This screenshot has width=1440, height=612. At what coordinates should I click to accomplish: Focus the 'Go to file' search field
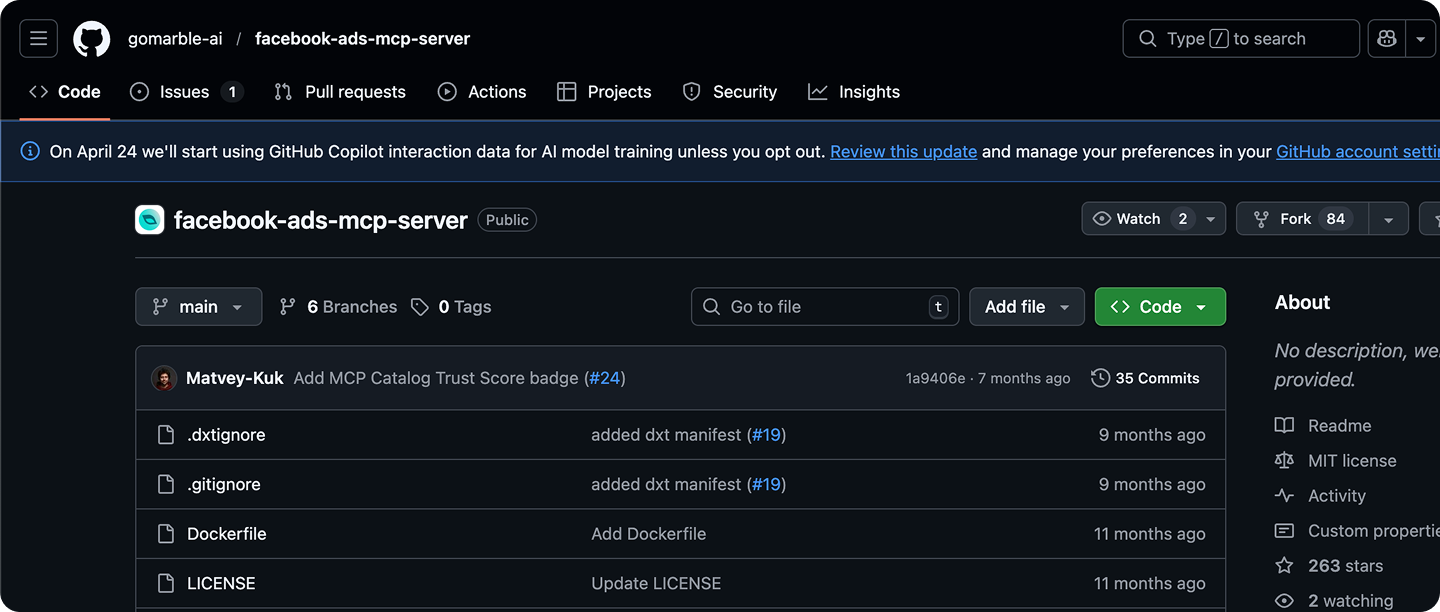tap(825, 307)
